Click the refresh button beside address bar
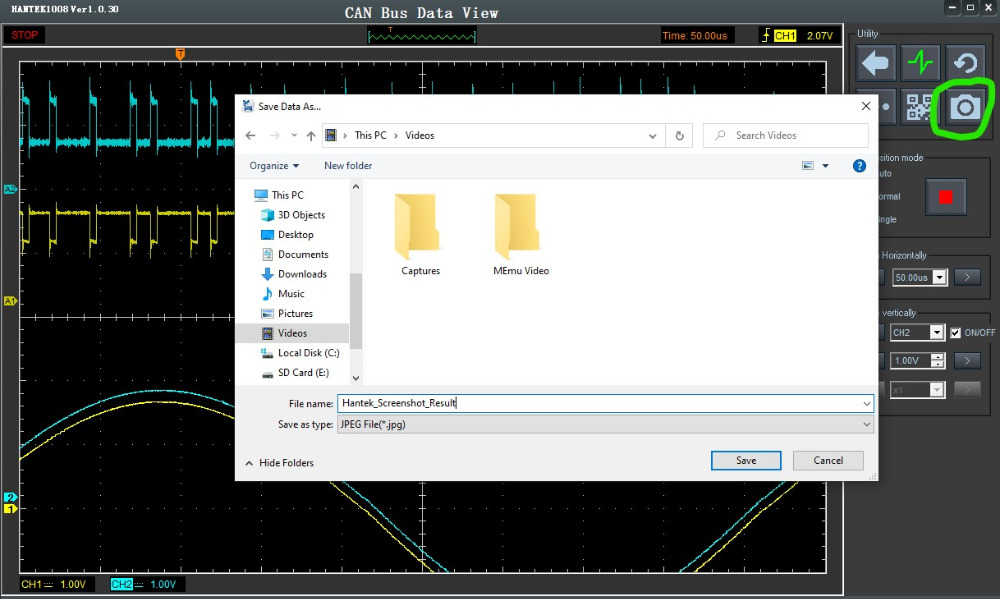1000x599 pixels. click(680, 135)
